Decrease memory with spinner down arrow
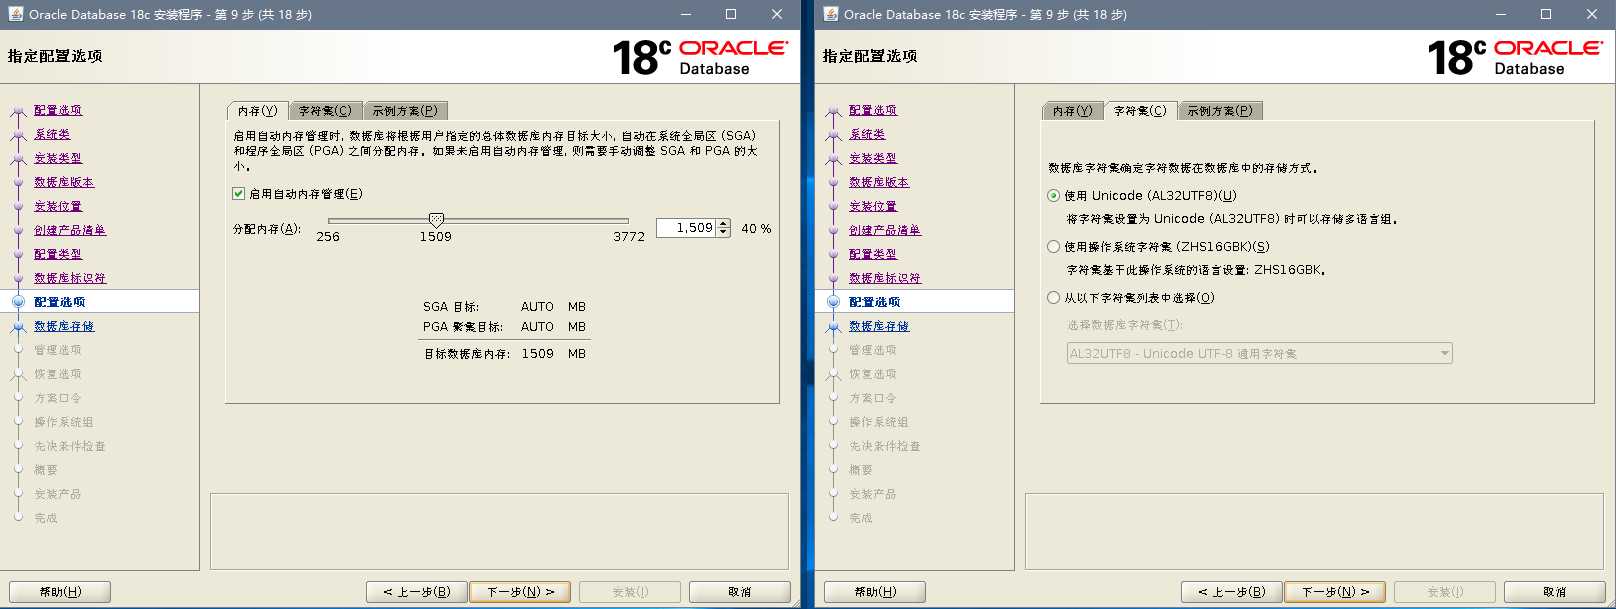This screenshot has height=609, width=1616. [x=724, y=233]
